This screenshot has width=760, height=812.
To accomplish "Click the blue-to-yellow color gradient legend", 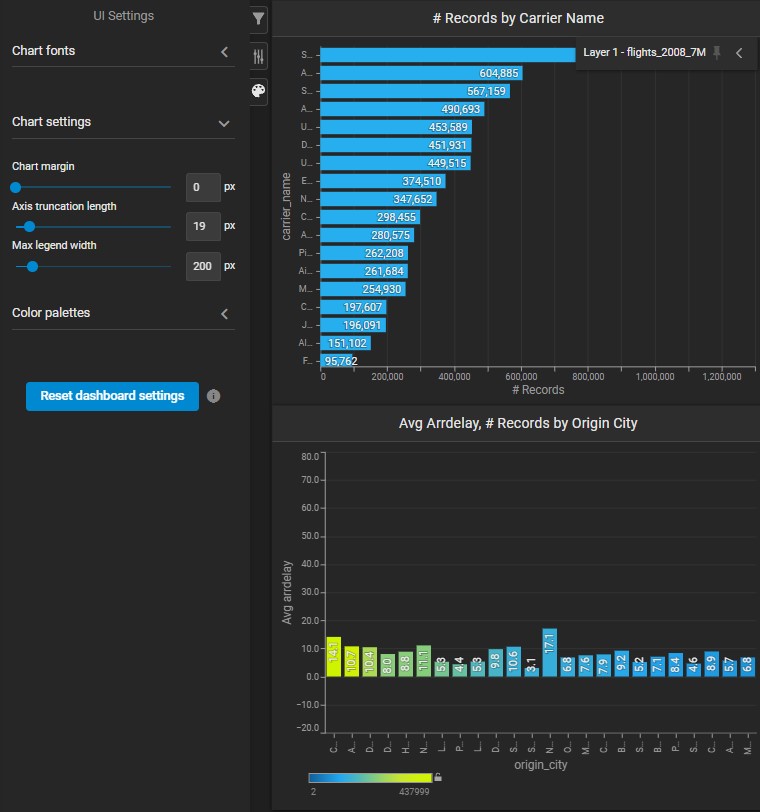I will pyautogui.click(x=370, y=777).
